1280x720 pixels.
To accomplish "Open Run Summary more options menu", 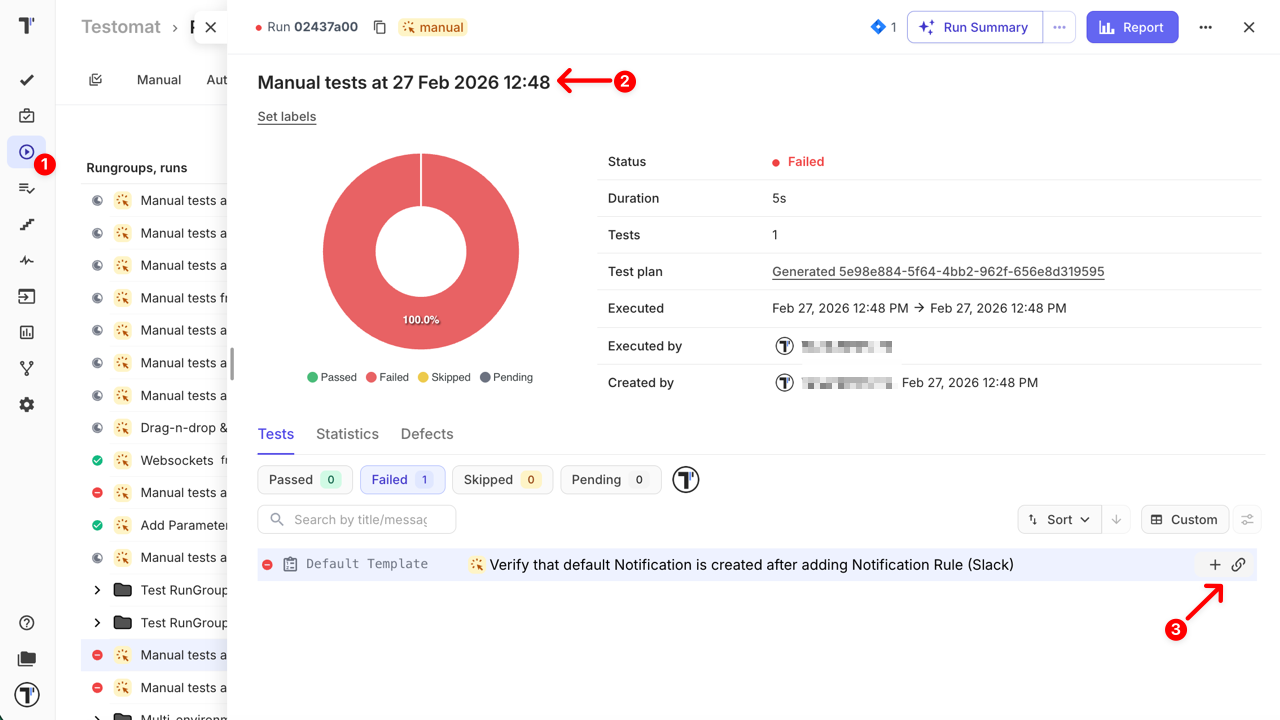I will point(1059,27).
